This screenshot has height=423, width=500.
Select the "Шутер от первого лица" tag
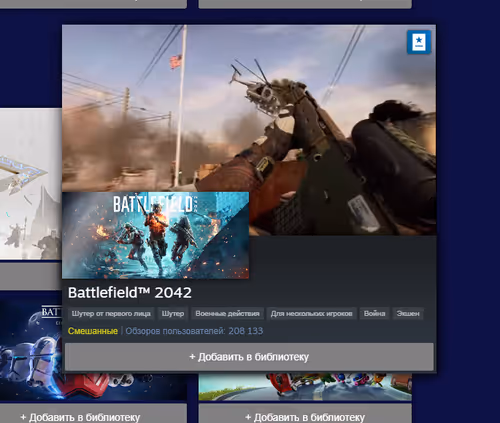point(111,314)
